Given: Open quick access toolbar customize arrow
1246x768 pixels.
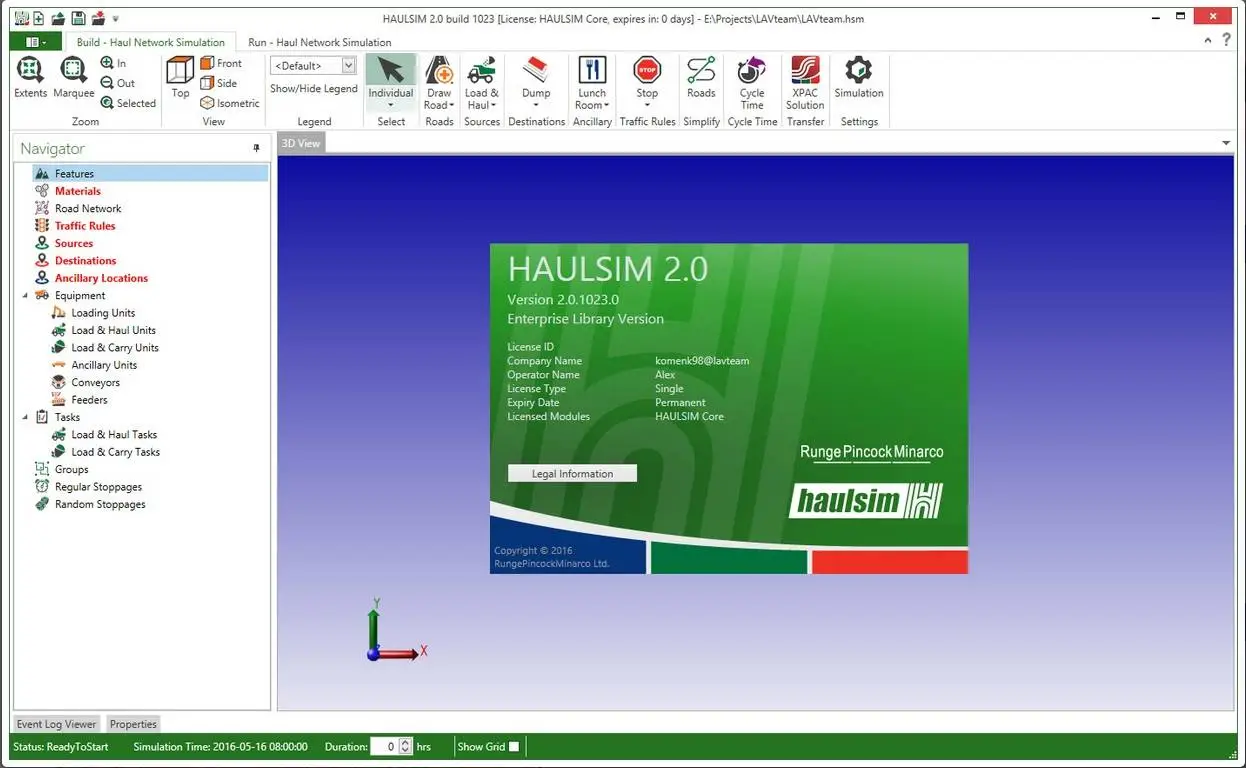Looking at the screenshot, I should click(116, 18).
